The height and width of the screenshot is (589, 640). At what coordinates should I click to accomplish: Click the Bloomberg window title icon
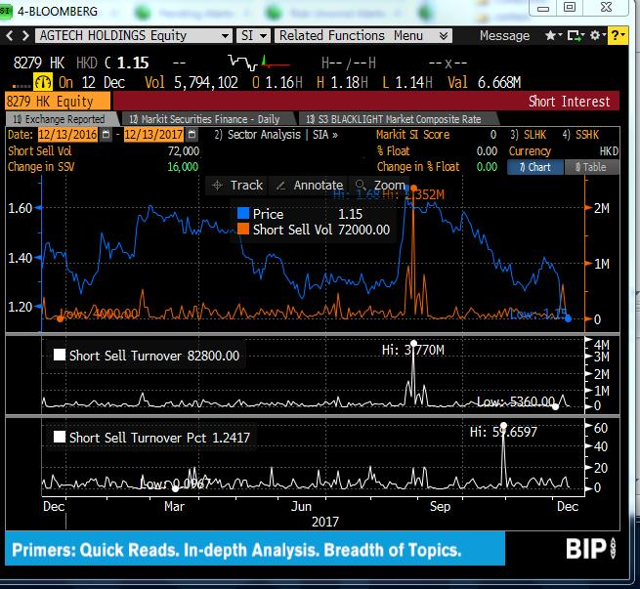7,11
